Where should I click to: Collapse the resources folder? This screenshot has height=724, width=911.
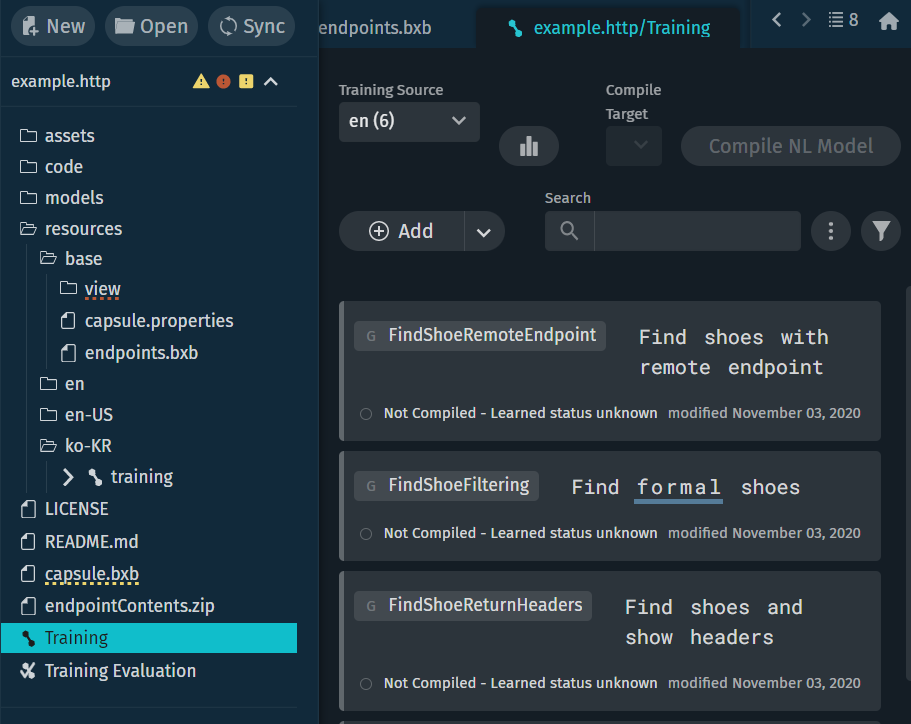point(71,228)
